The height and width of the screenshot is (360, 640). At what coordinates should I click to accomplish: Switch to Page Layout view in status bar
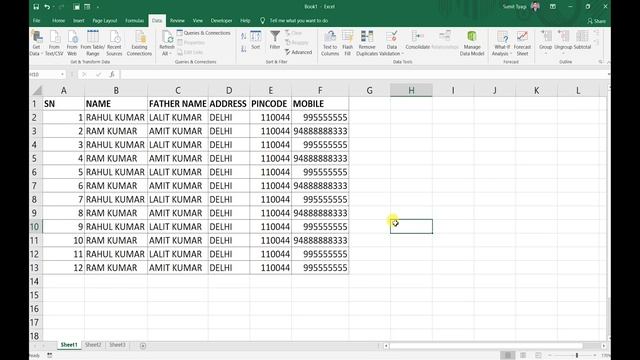(x=523, y=355)
